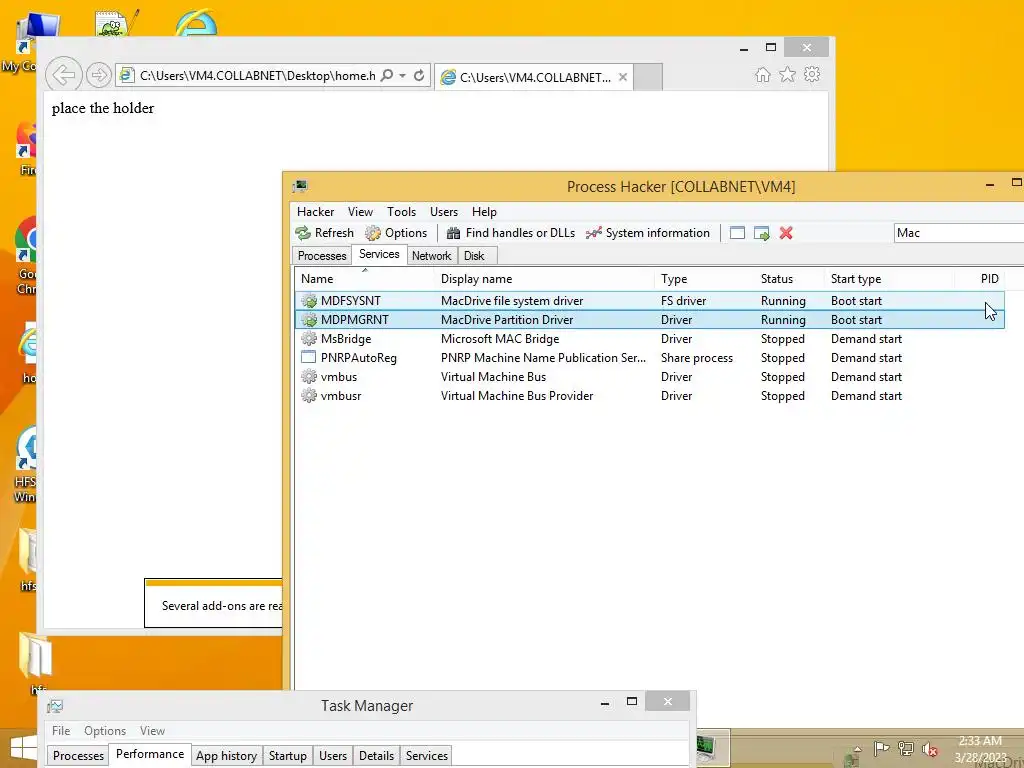The height and width of the screenshot is (768, 1024).
Task: Refresh the page in Internet Explorer
Action: tap(419, 76)
